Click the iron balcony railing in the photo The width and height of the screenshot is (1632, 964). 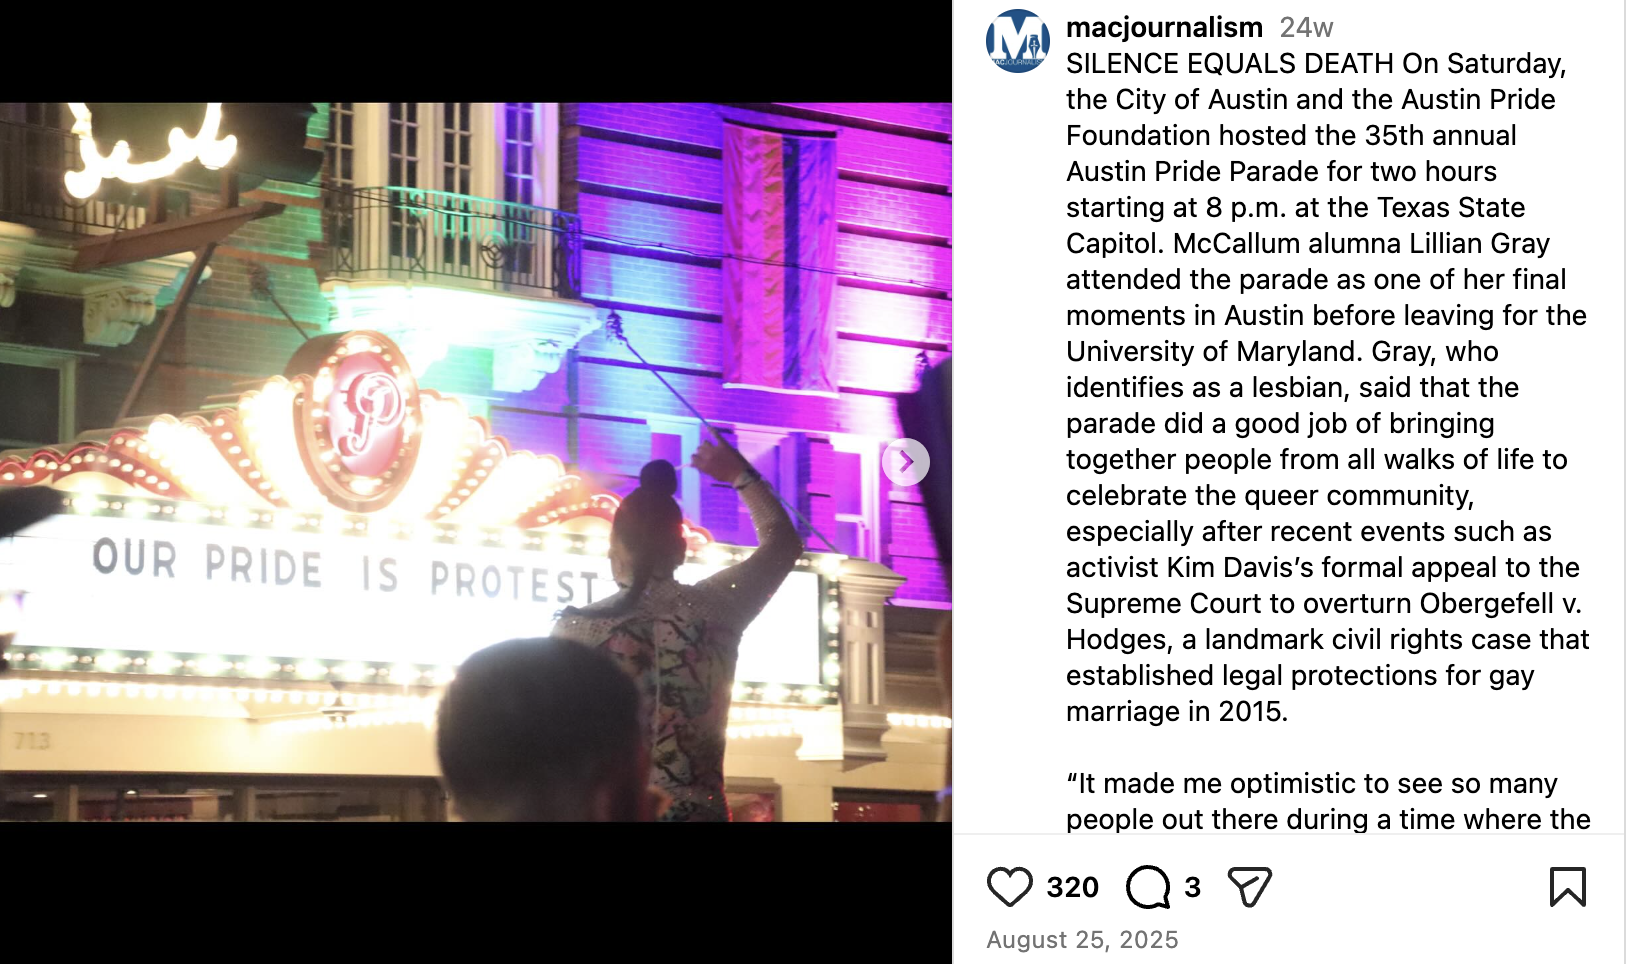450,240
